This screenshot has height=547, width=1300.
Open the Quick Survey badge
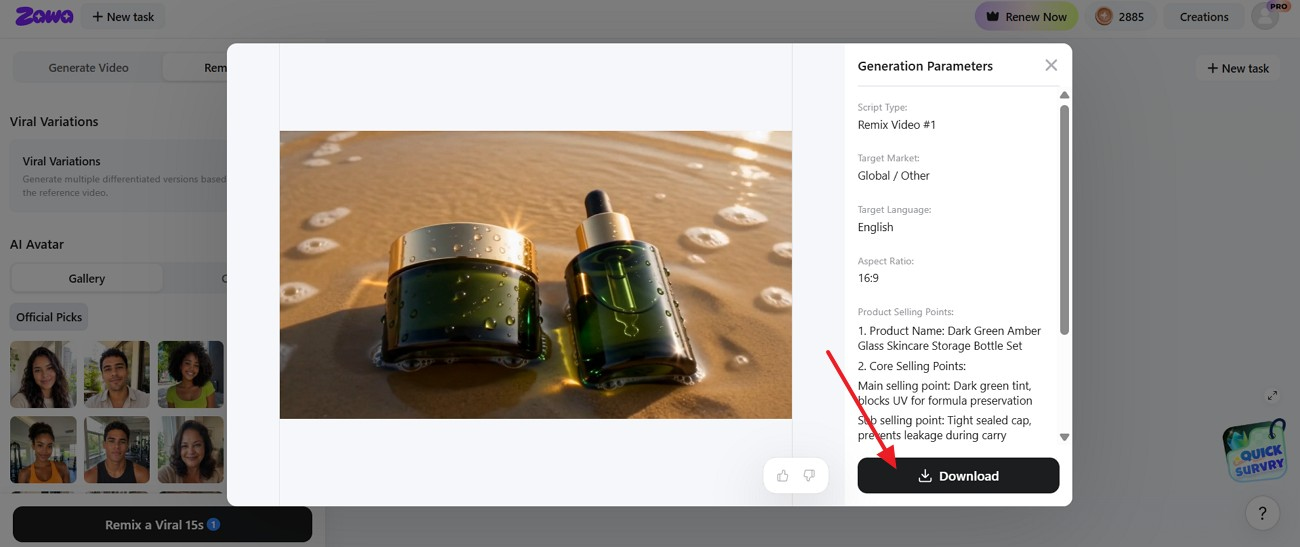pyautogui.click(x=1255, y=451)
